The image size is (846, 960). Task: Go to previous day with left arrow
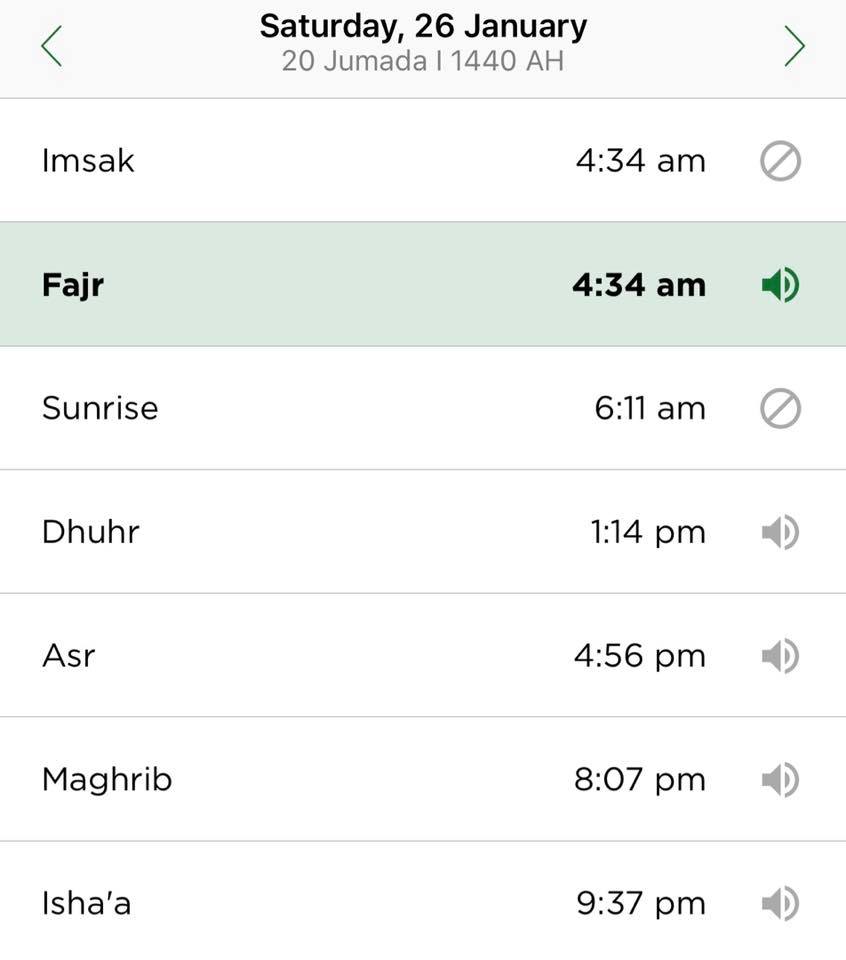tap(51, 46)
